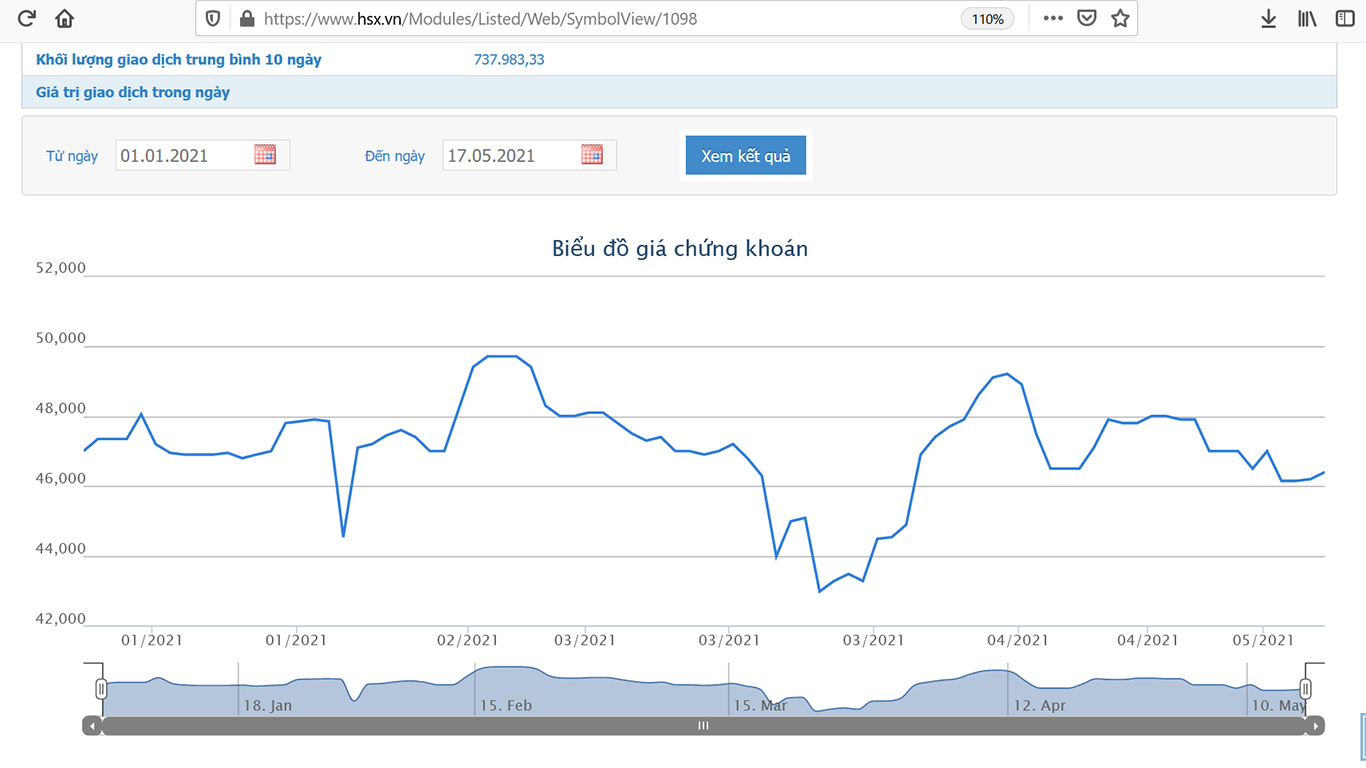Go to the browser home page icon

pos(65,18)
